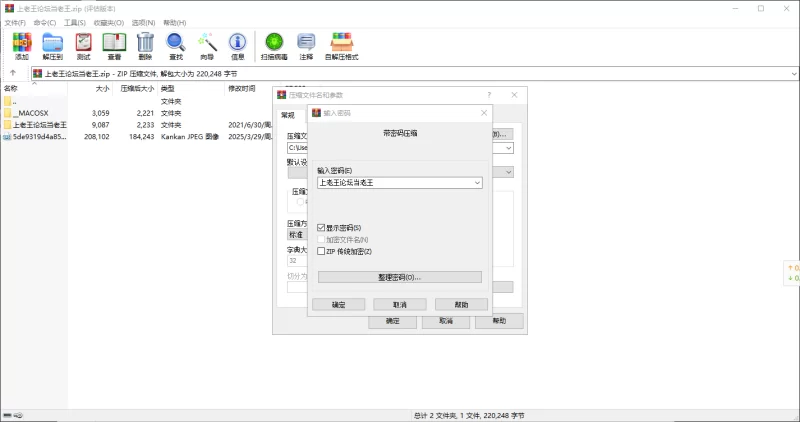
Task: Click the 整理密码(O)... button
Action: pos(399,277)
